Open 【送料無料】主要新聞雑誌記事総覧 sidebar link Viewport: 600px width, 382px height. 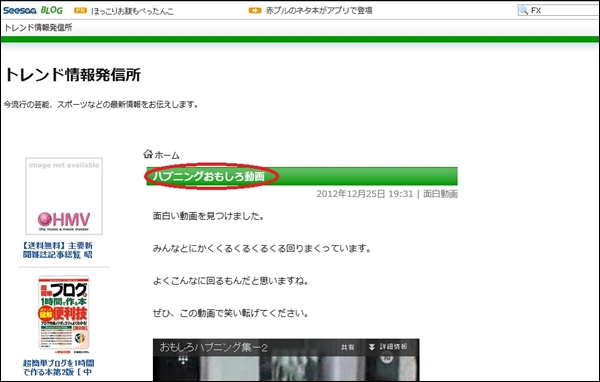57,250
